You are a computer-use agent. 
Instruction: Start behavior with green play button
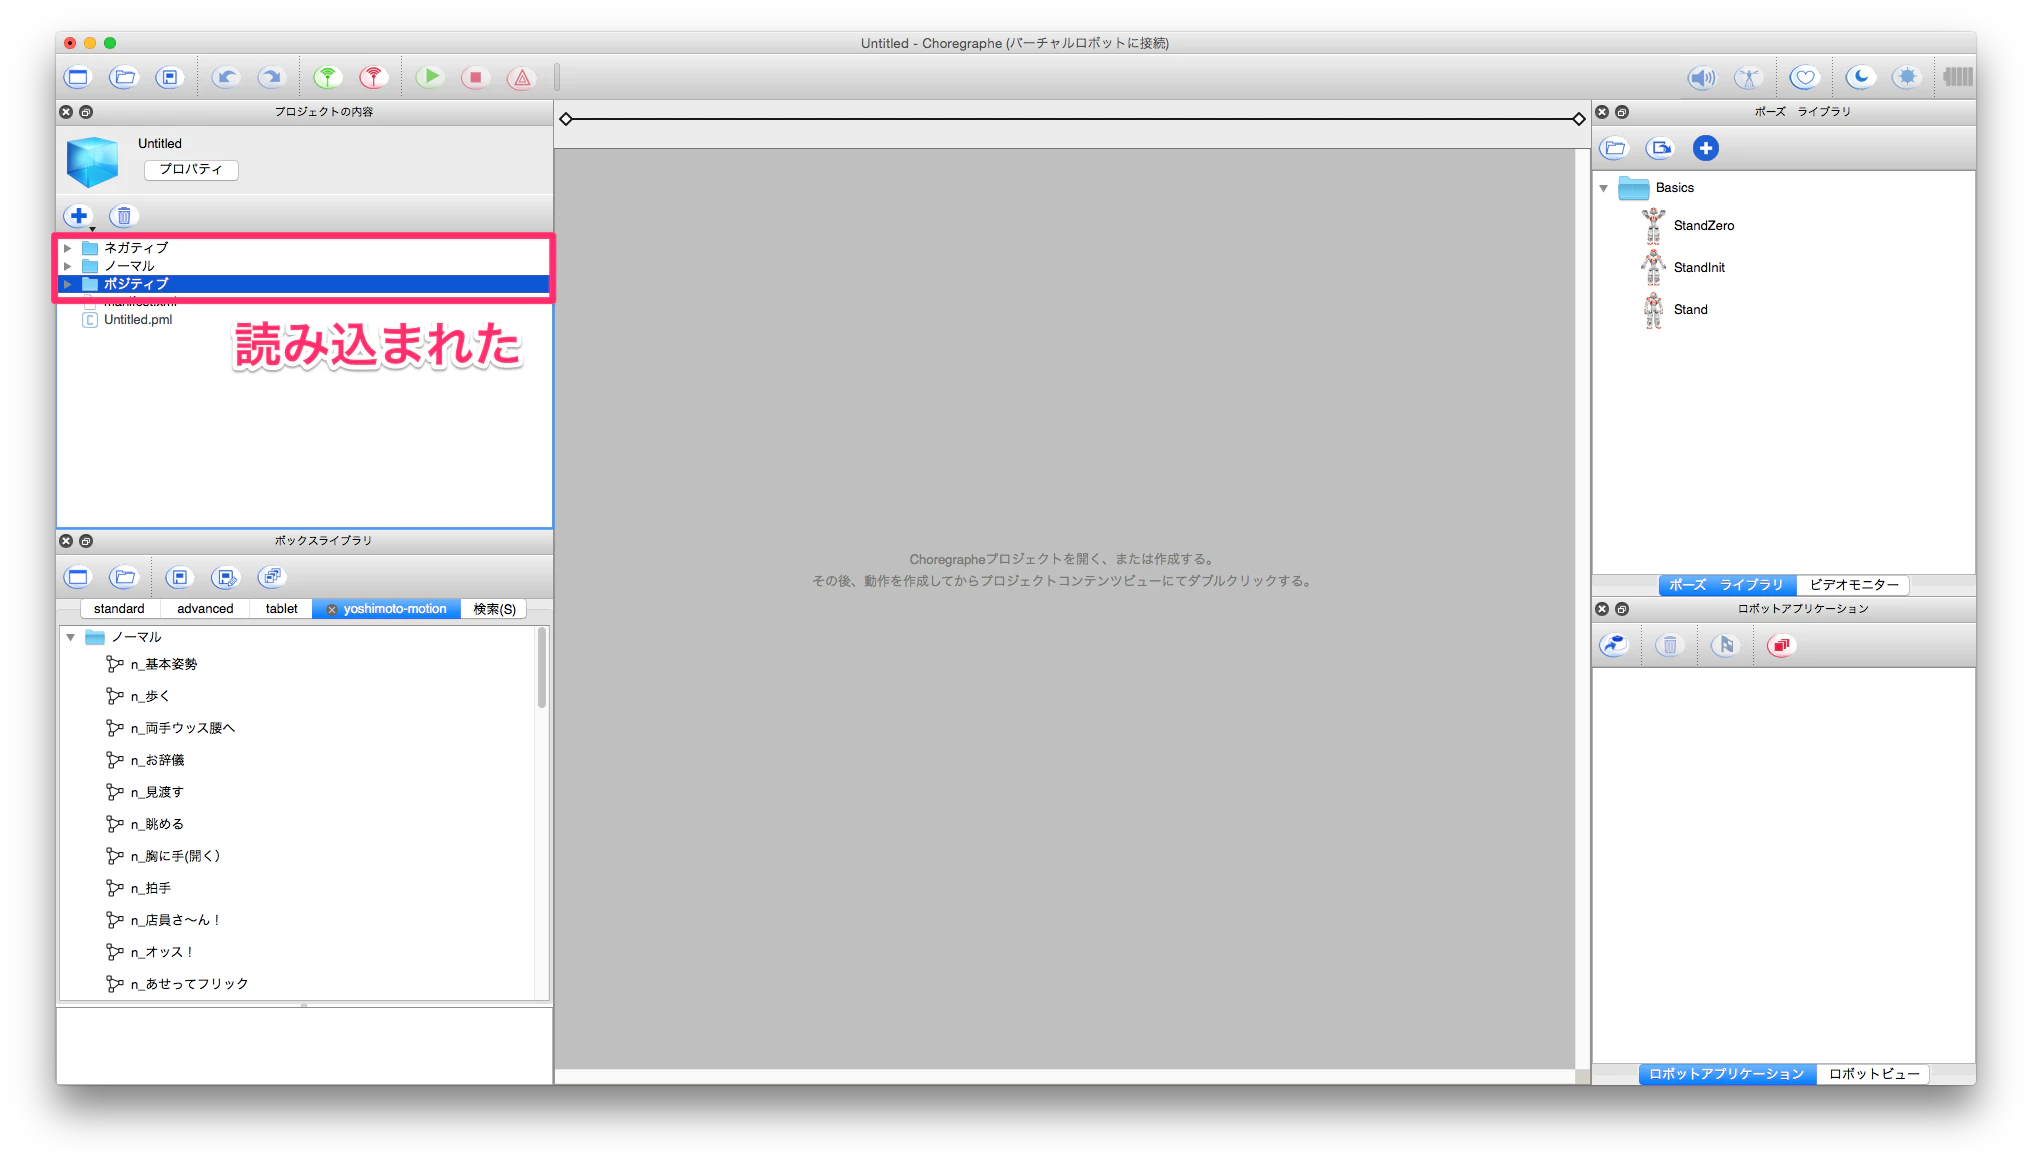430,77
